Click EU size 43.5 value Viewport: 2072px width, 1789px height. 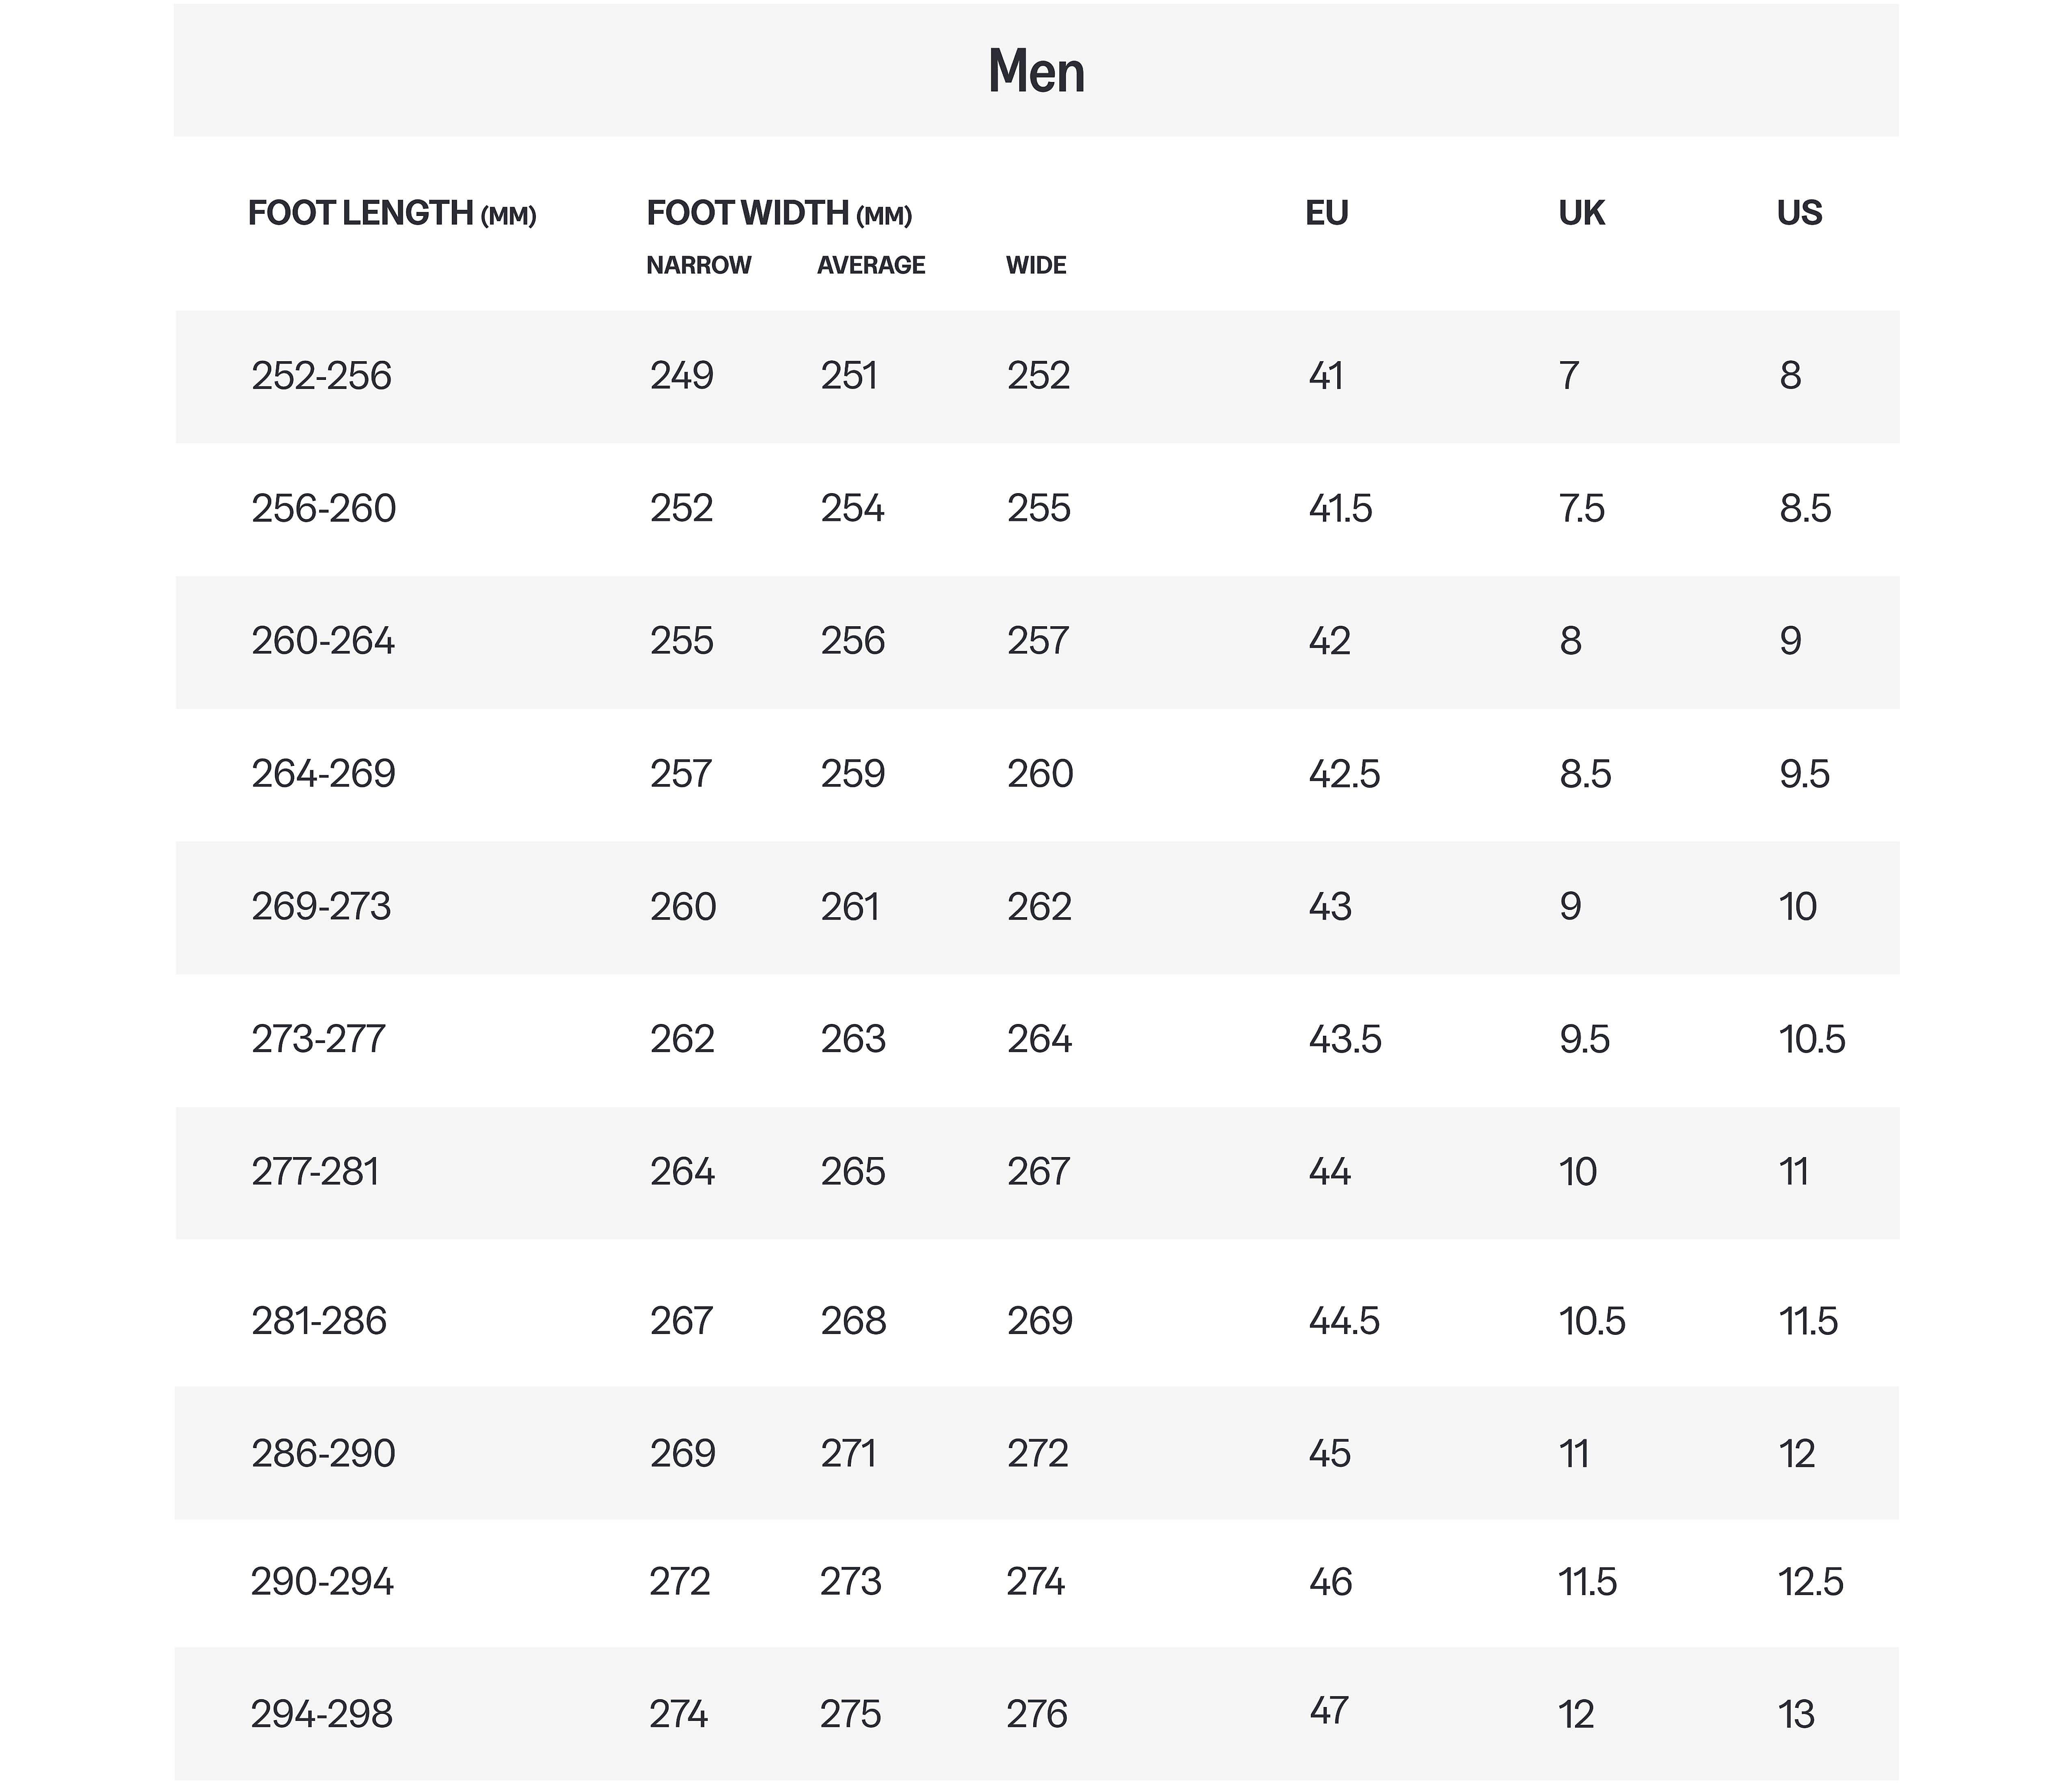click(1345, 1040)
